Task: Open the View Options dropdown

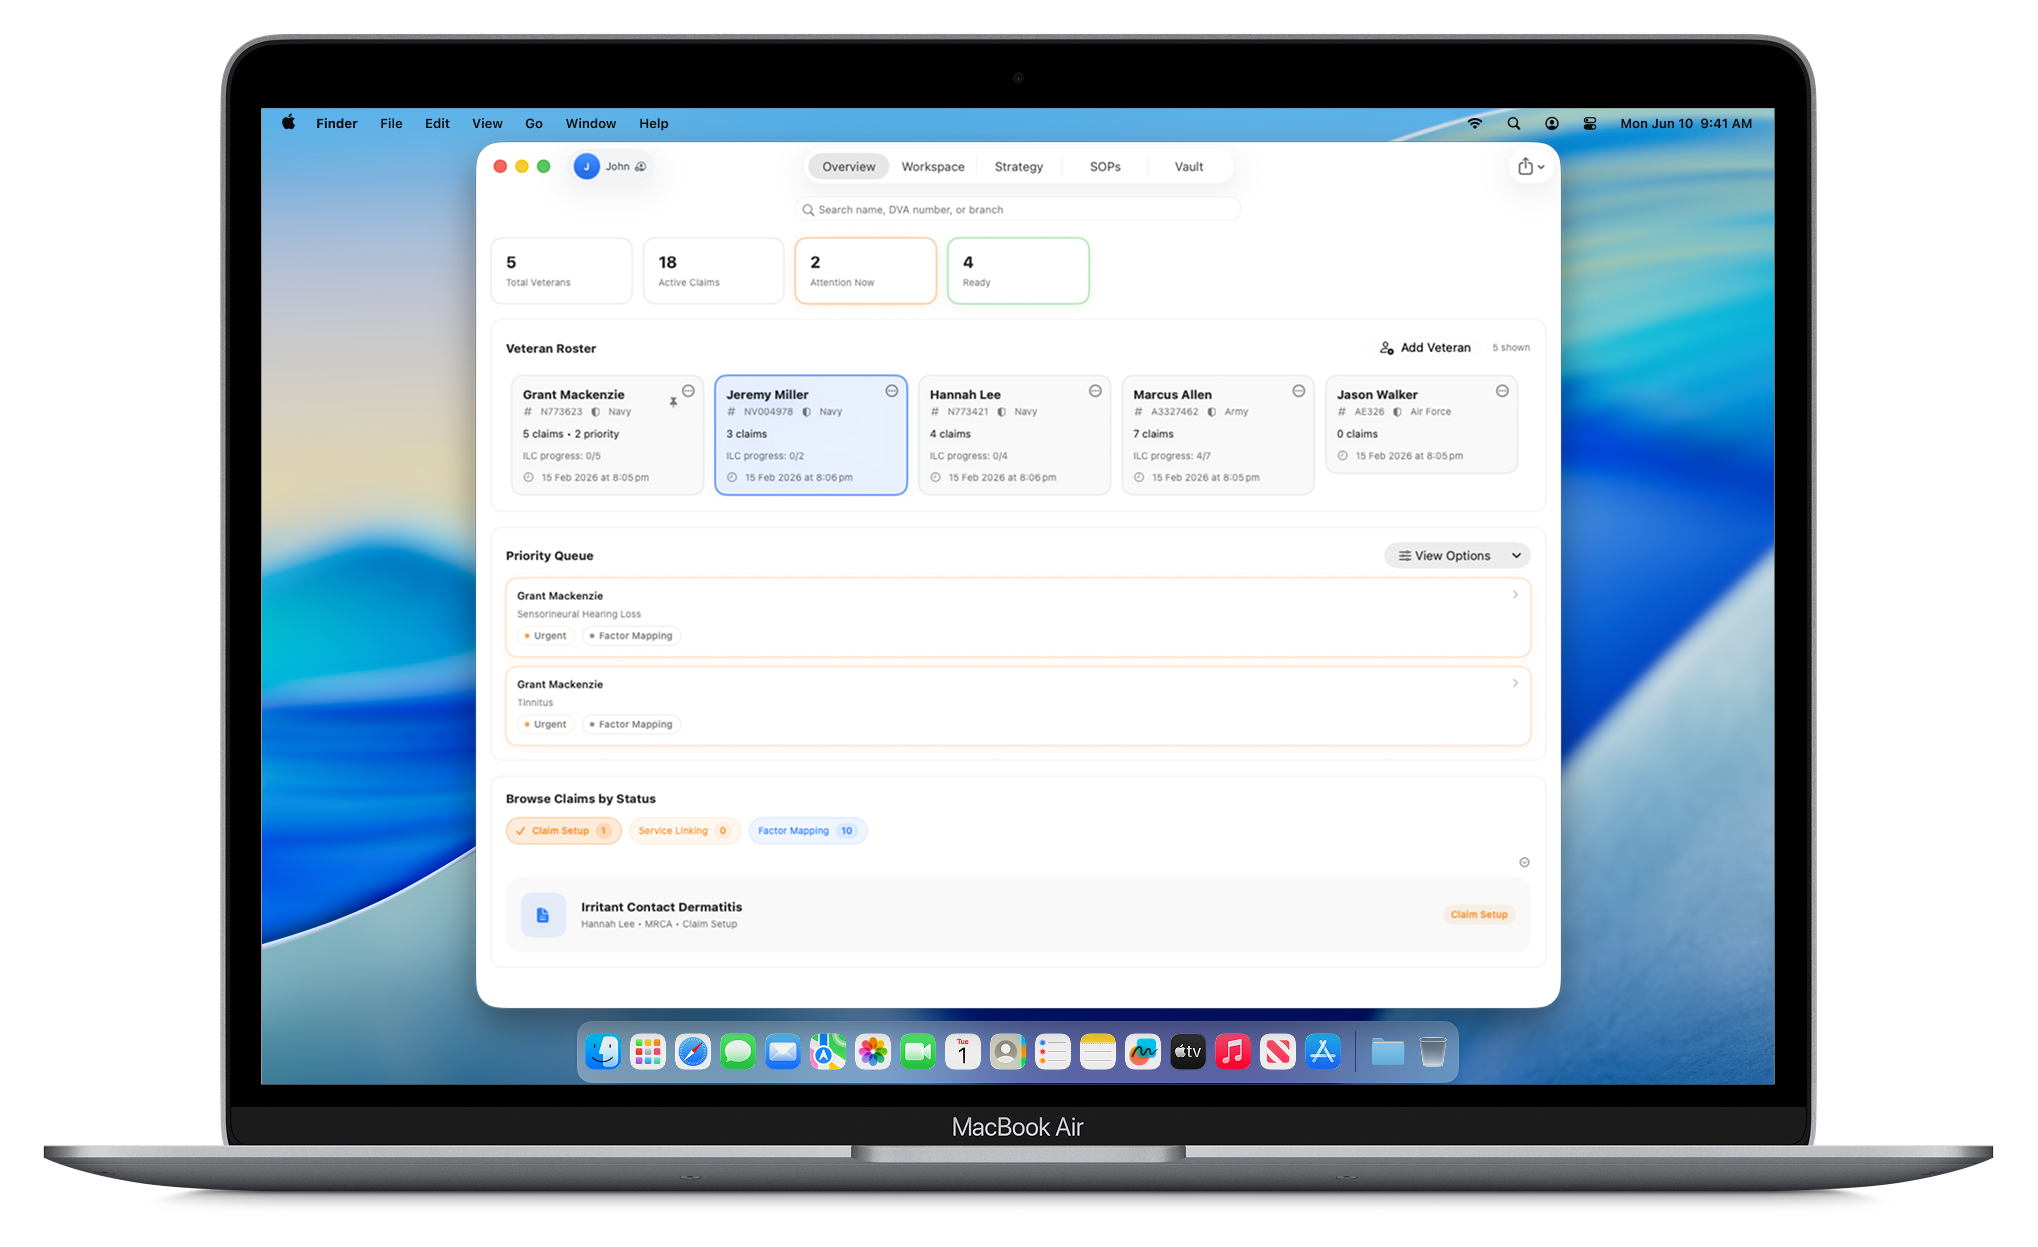Action: [x=1456, y=555]
